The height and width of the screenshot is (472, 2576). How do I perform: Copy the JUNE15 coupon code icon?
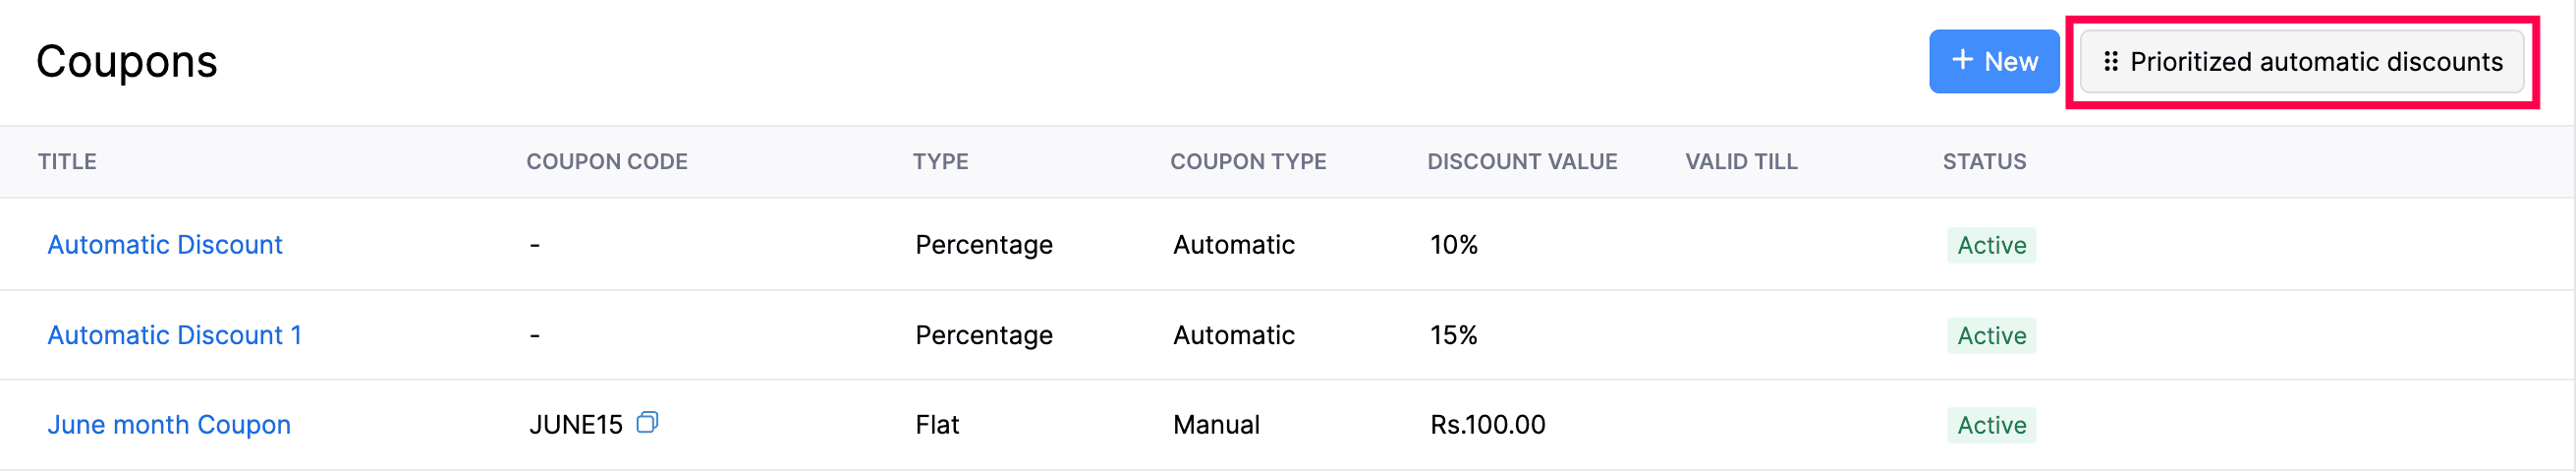[648, 423]
